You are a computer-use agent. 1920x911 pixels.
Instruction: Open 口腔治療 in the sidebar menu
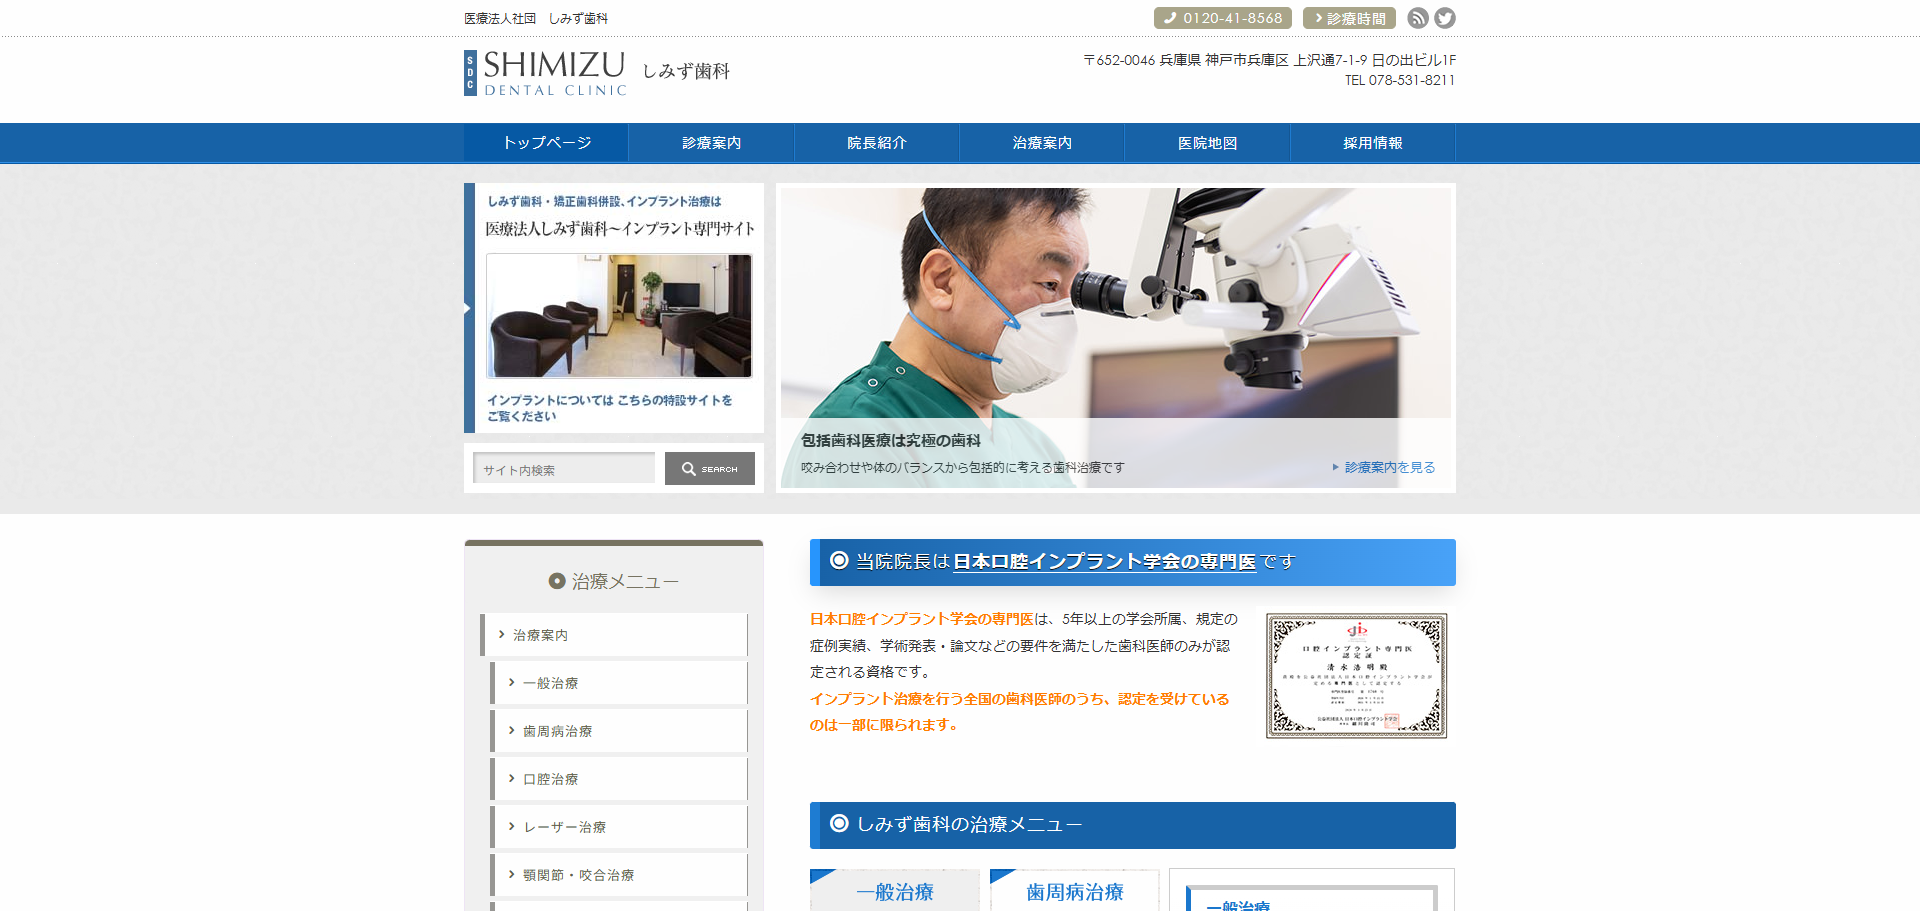tap(618, 779)
